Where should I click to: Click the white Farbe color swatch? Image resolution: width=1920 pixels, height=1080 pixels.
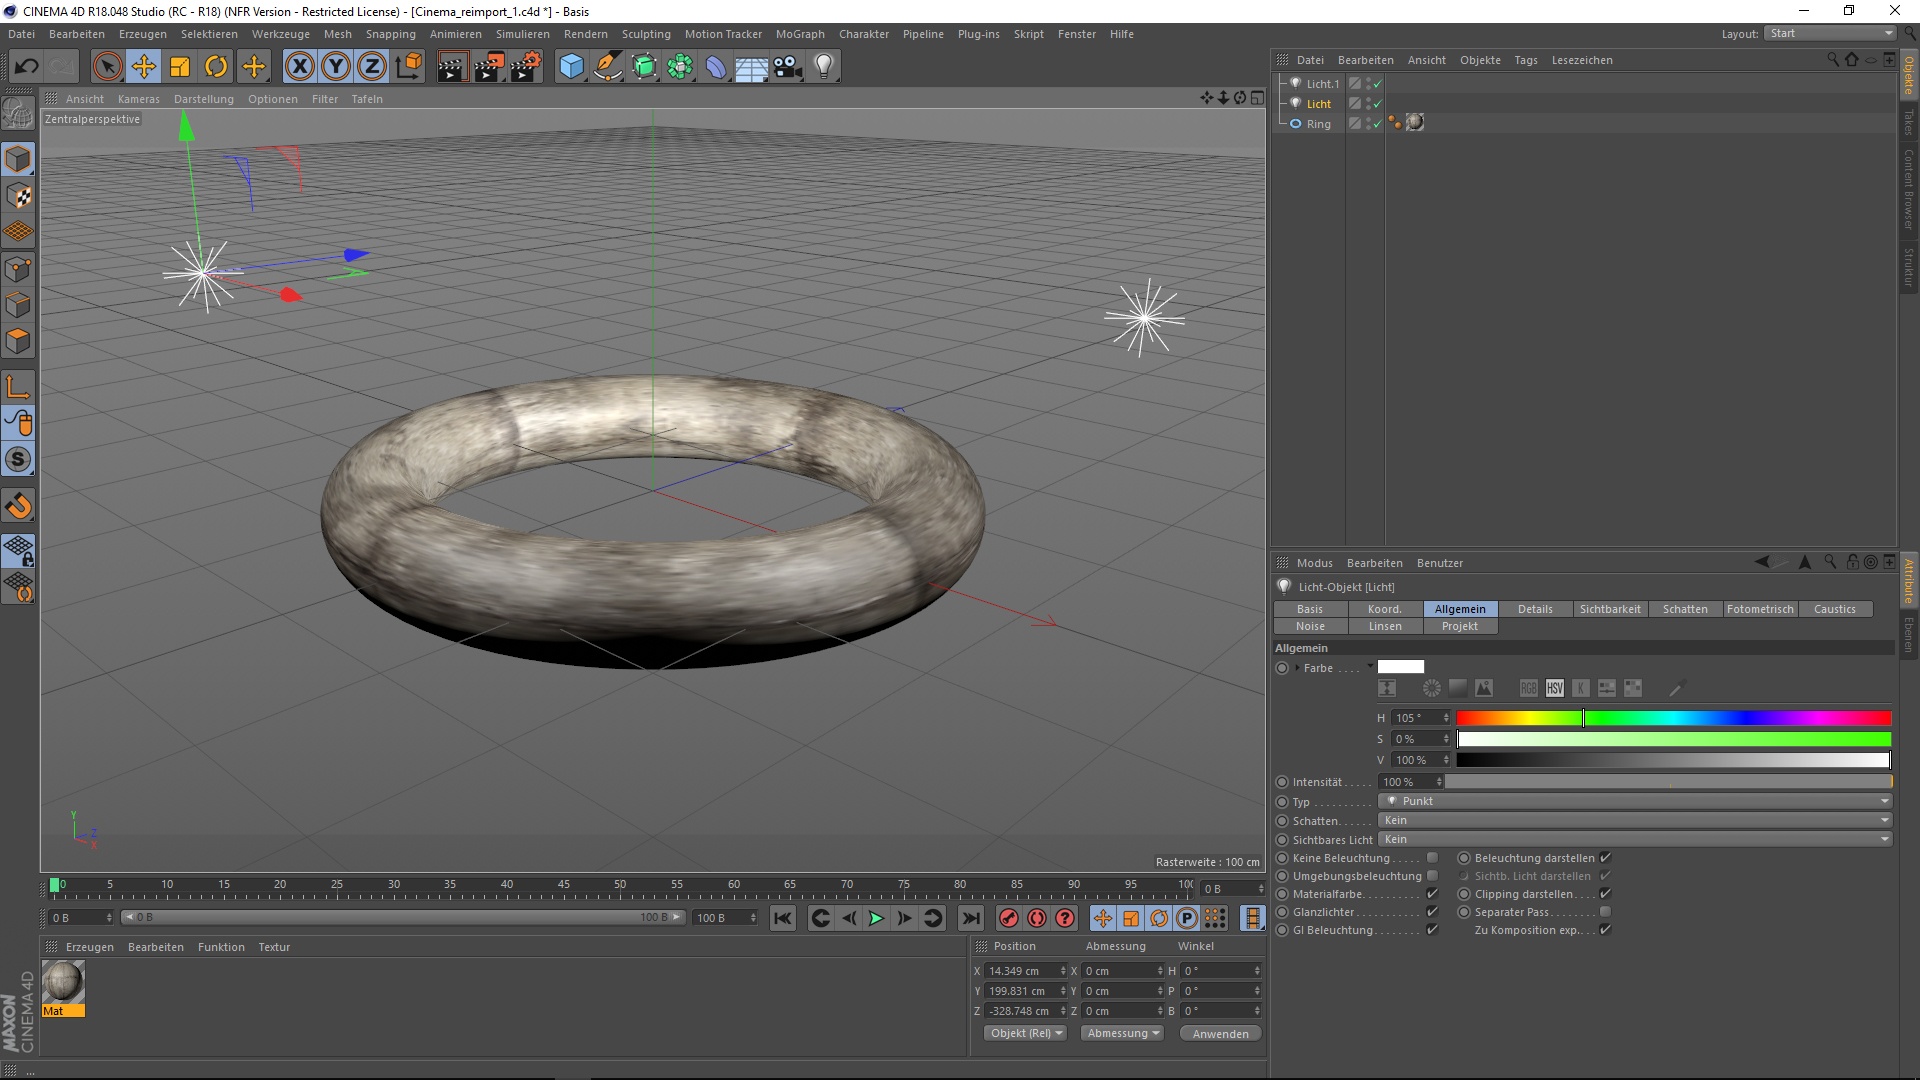pyautogui.click(x=1400, y=667)
